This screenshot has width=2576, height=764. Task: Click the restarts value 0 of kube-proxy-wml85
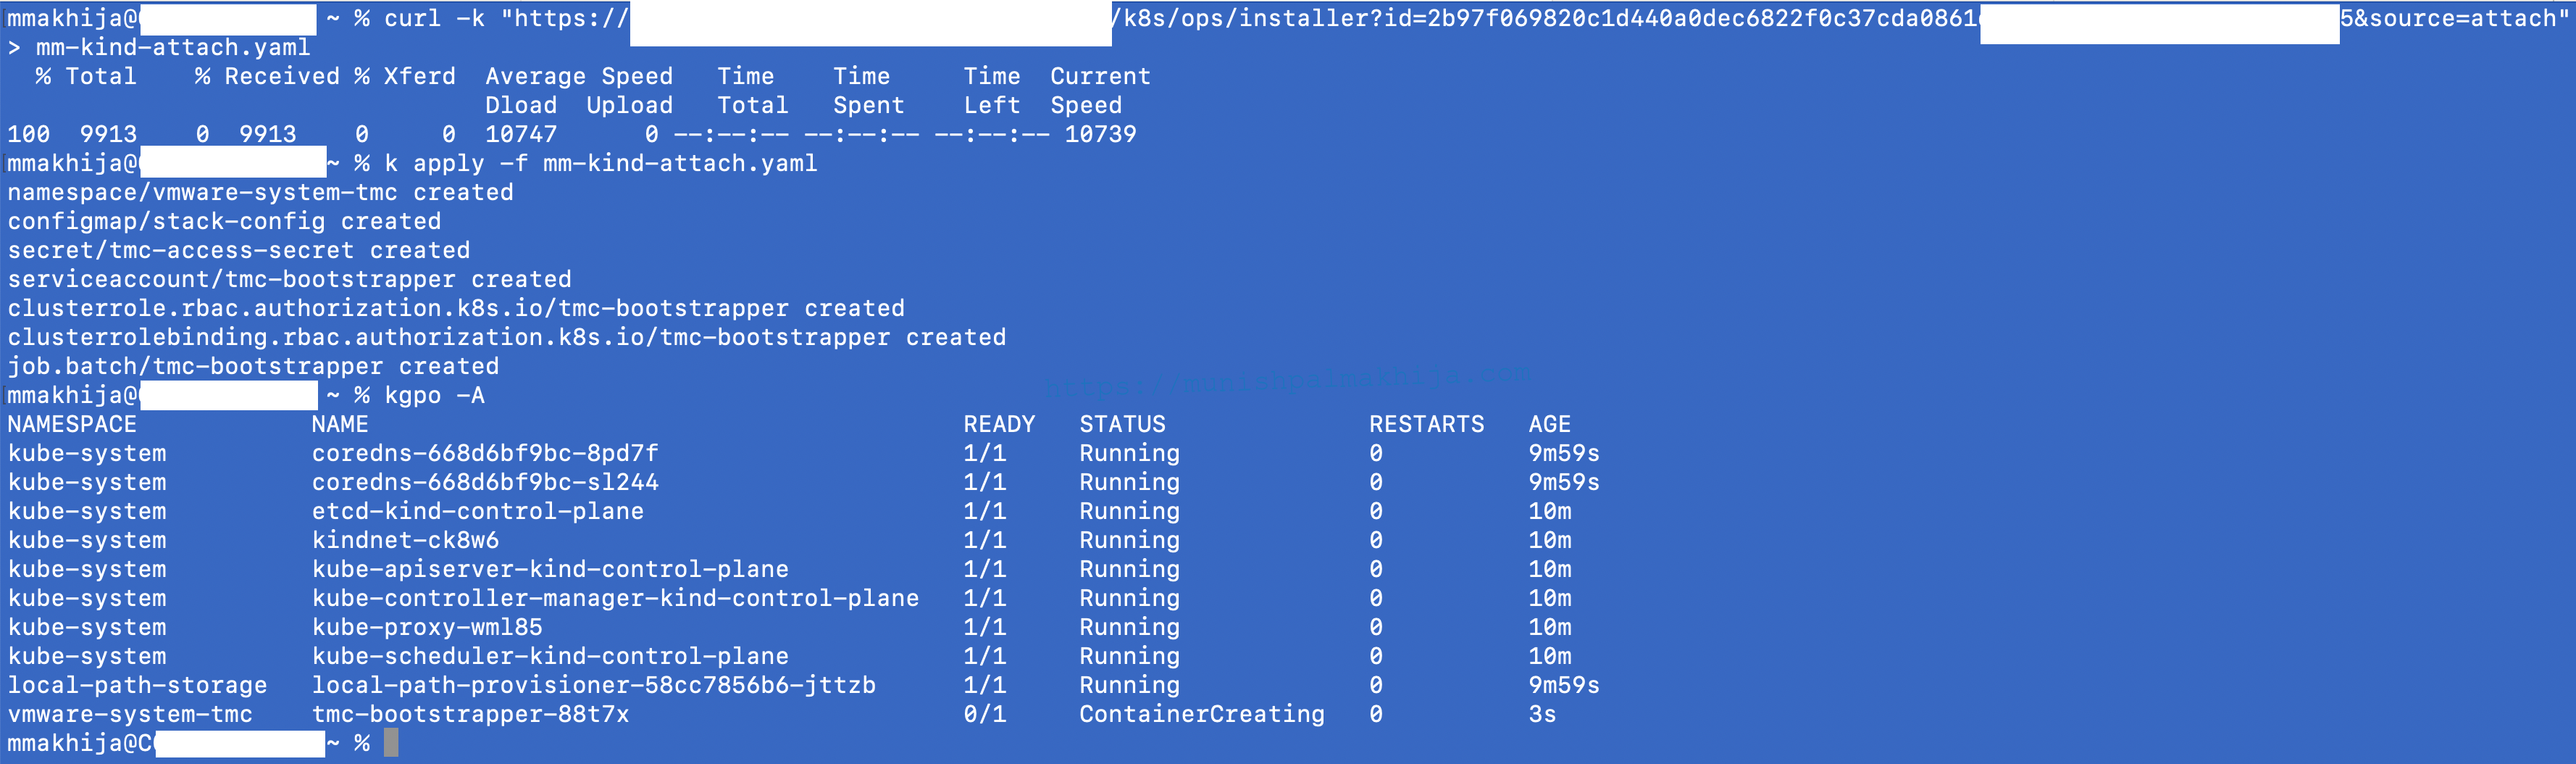[1376, 628]
